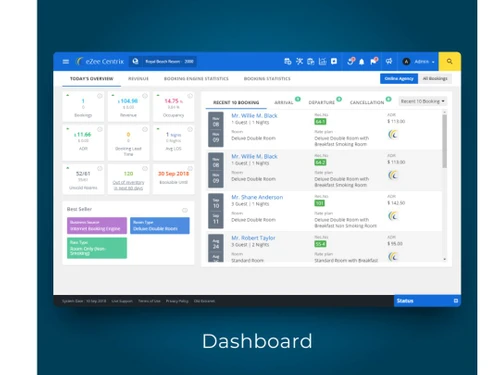
Task: Expand the Status panel icon in footer
Action: pos(456,301)
